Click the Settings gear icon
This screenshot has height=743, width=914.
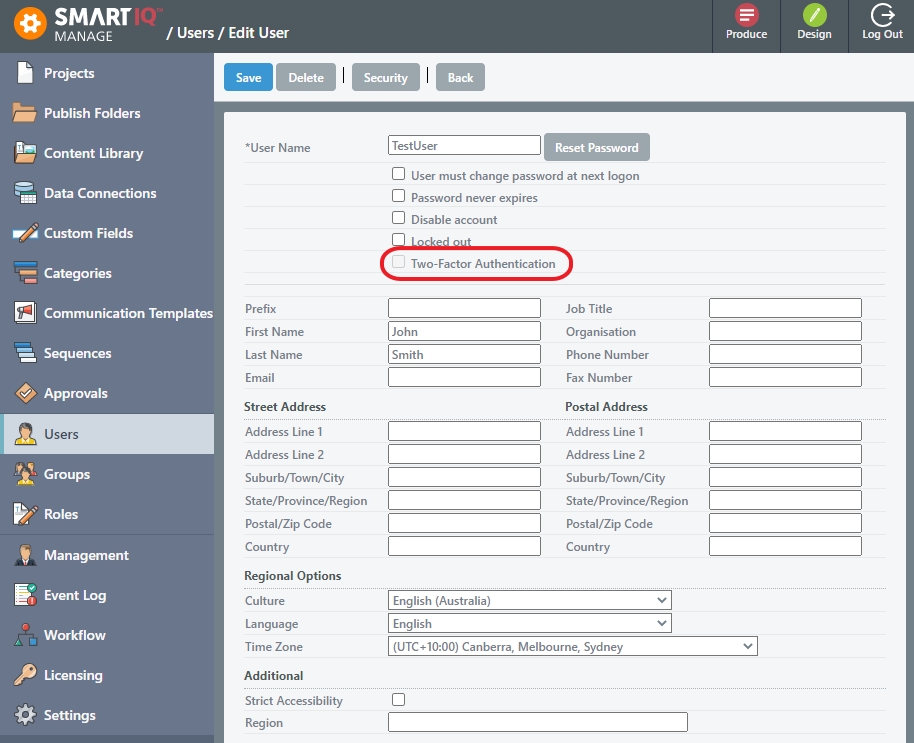point(25,714)
